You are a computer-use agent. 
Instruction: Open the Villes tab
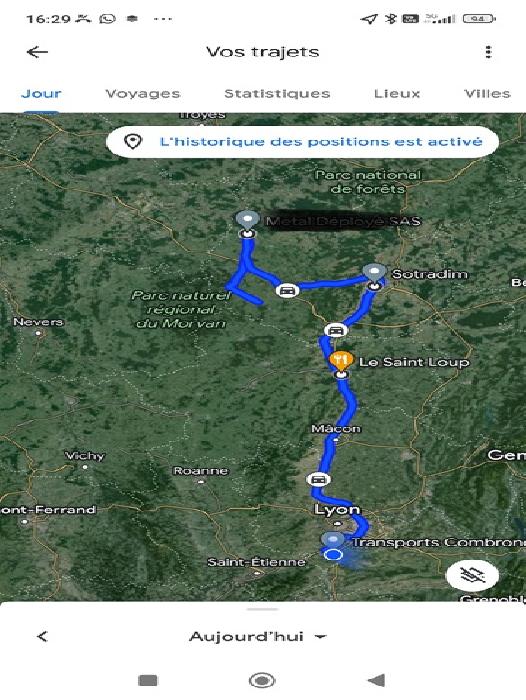(x=487, y=93)
